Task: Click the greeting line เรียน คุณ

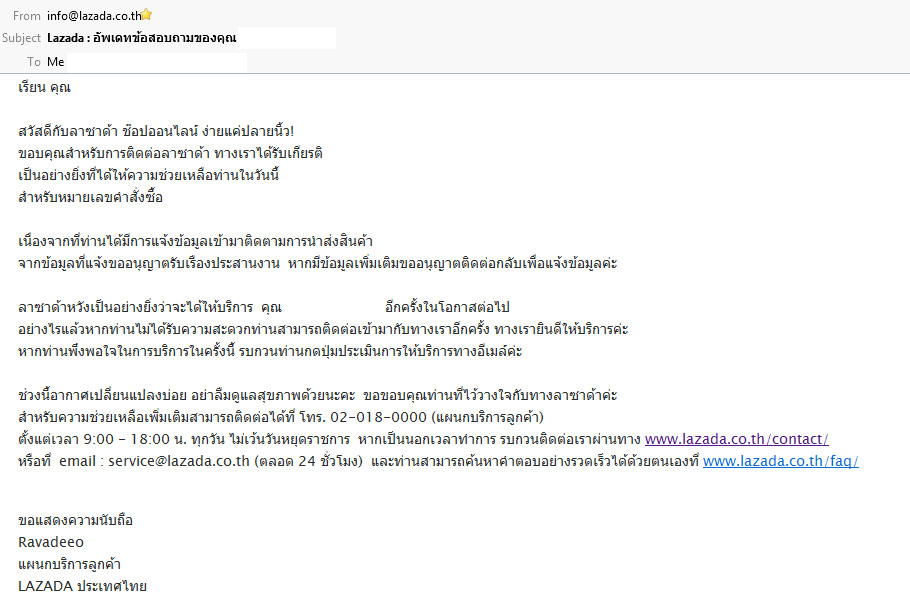Action: [x=45, y=88]
